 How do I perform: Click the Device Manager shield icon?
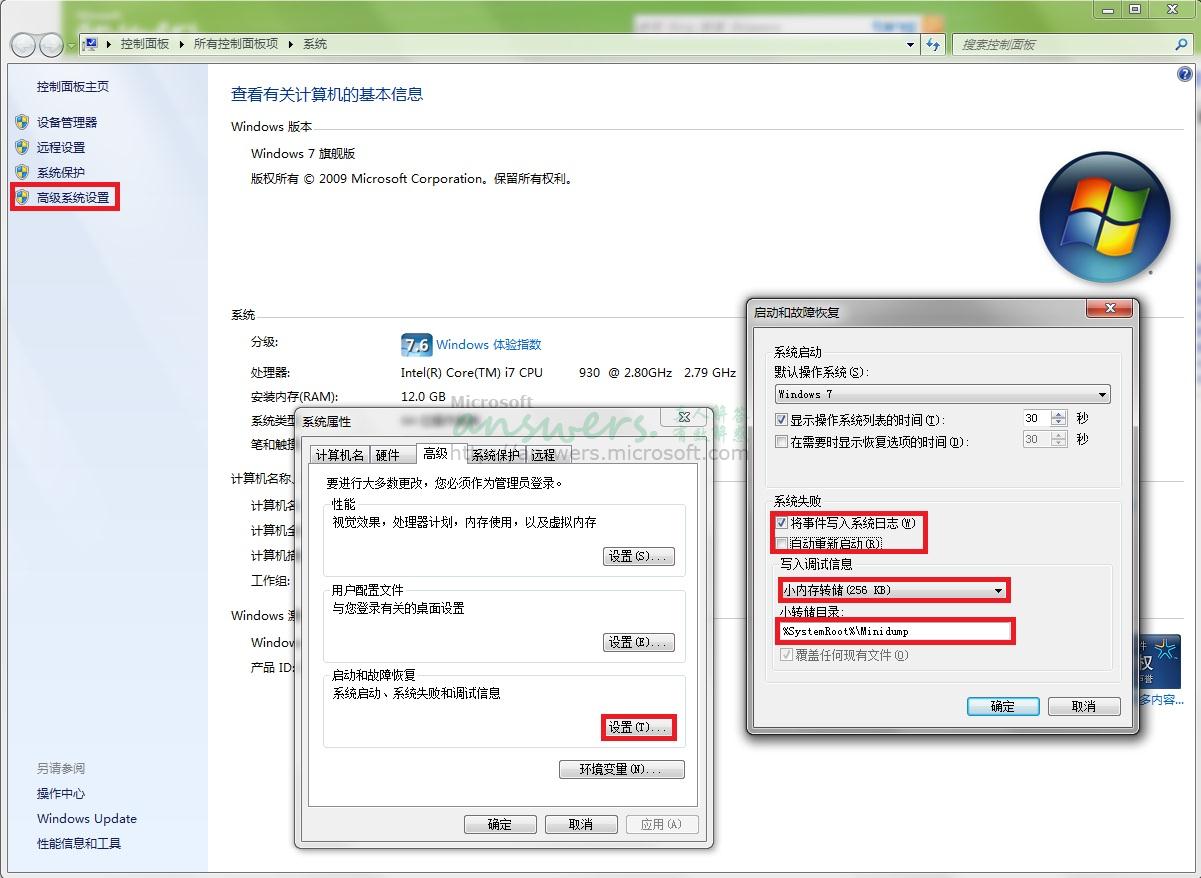tap(22, 122)
